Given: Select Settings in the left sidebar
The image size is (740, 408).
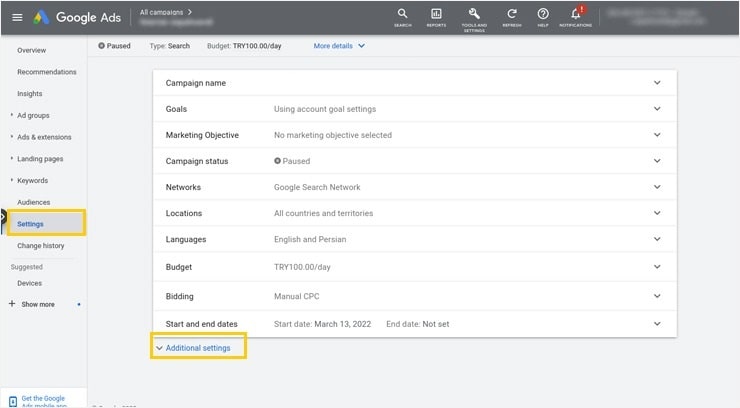Looking at the screenshot, I should [30, 224].
